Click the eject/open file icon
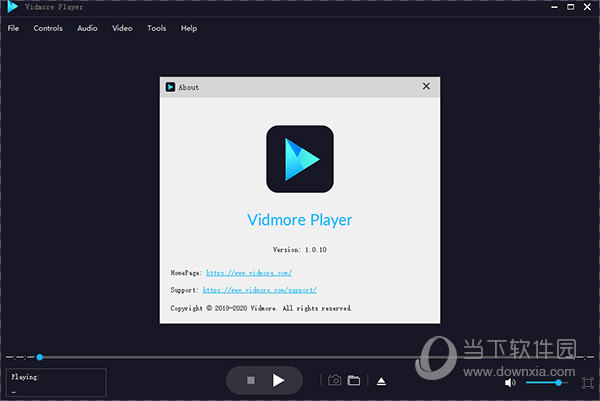 coord(381,381)
